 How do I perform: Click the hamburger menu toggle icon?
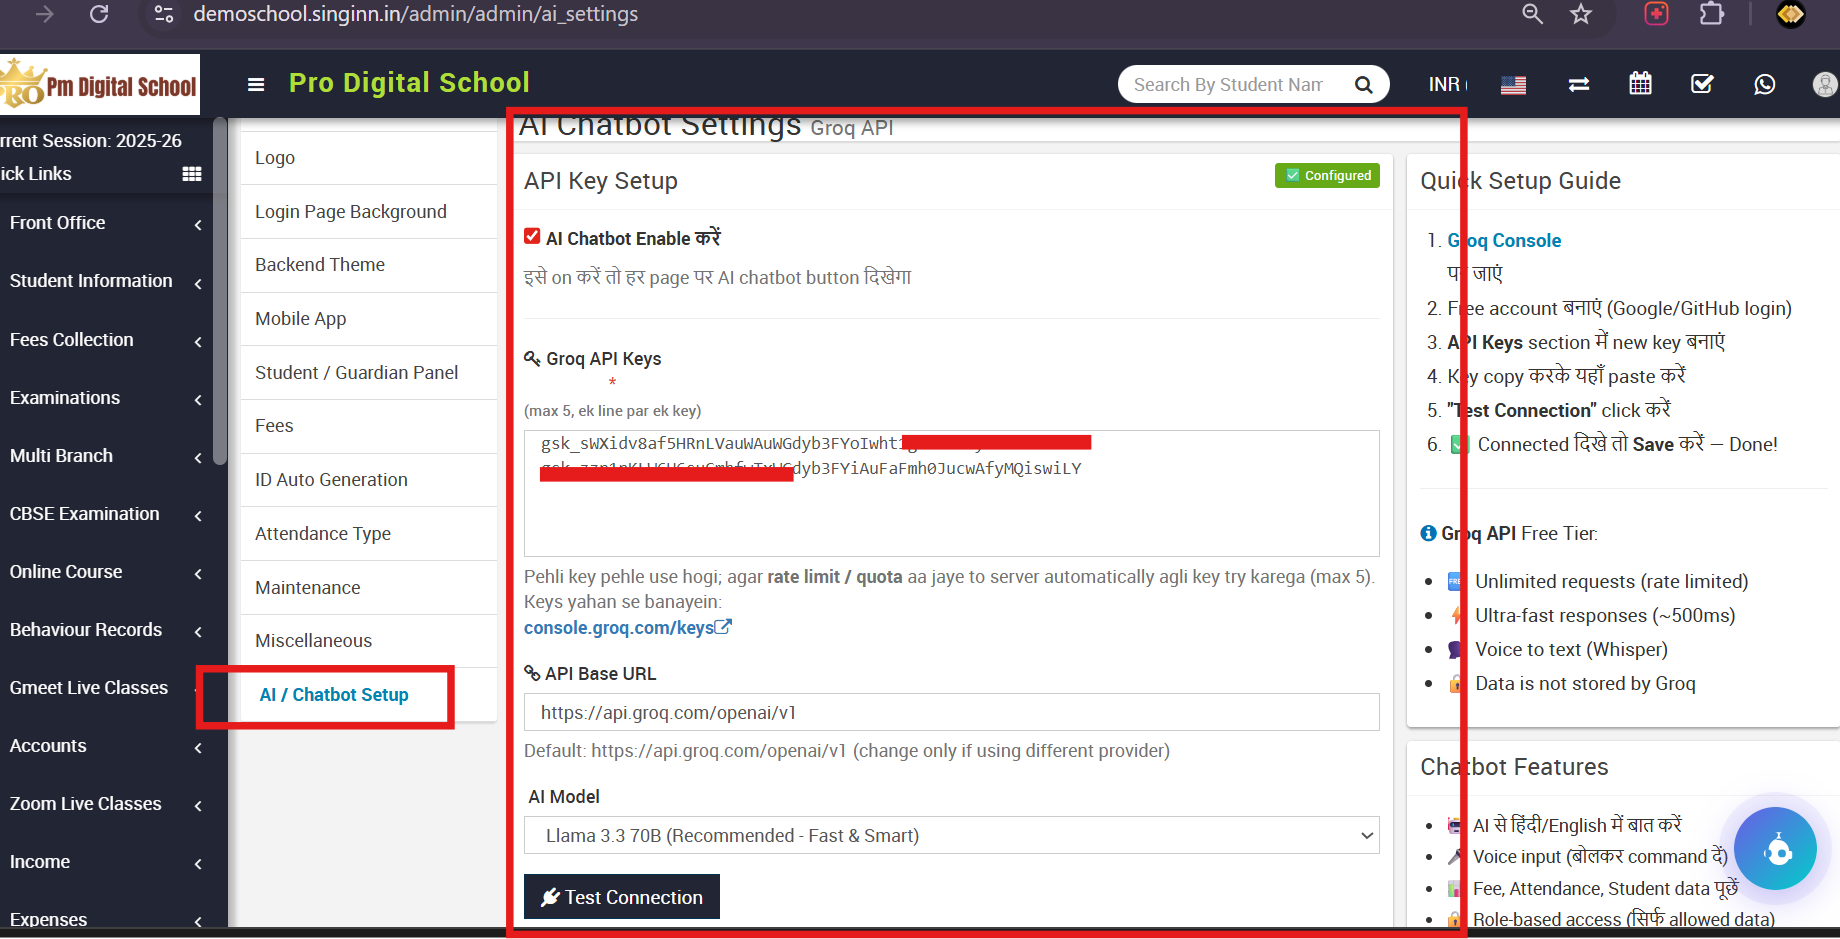click(x=256, y=84)
